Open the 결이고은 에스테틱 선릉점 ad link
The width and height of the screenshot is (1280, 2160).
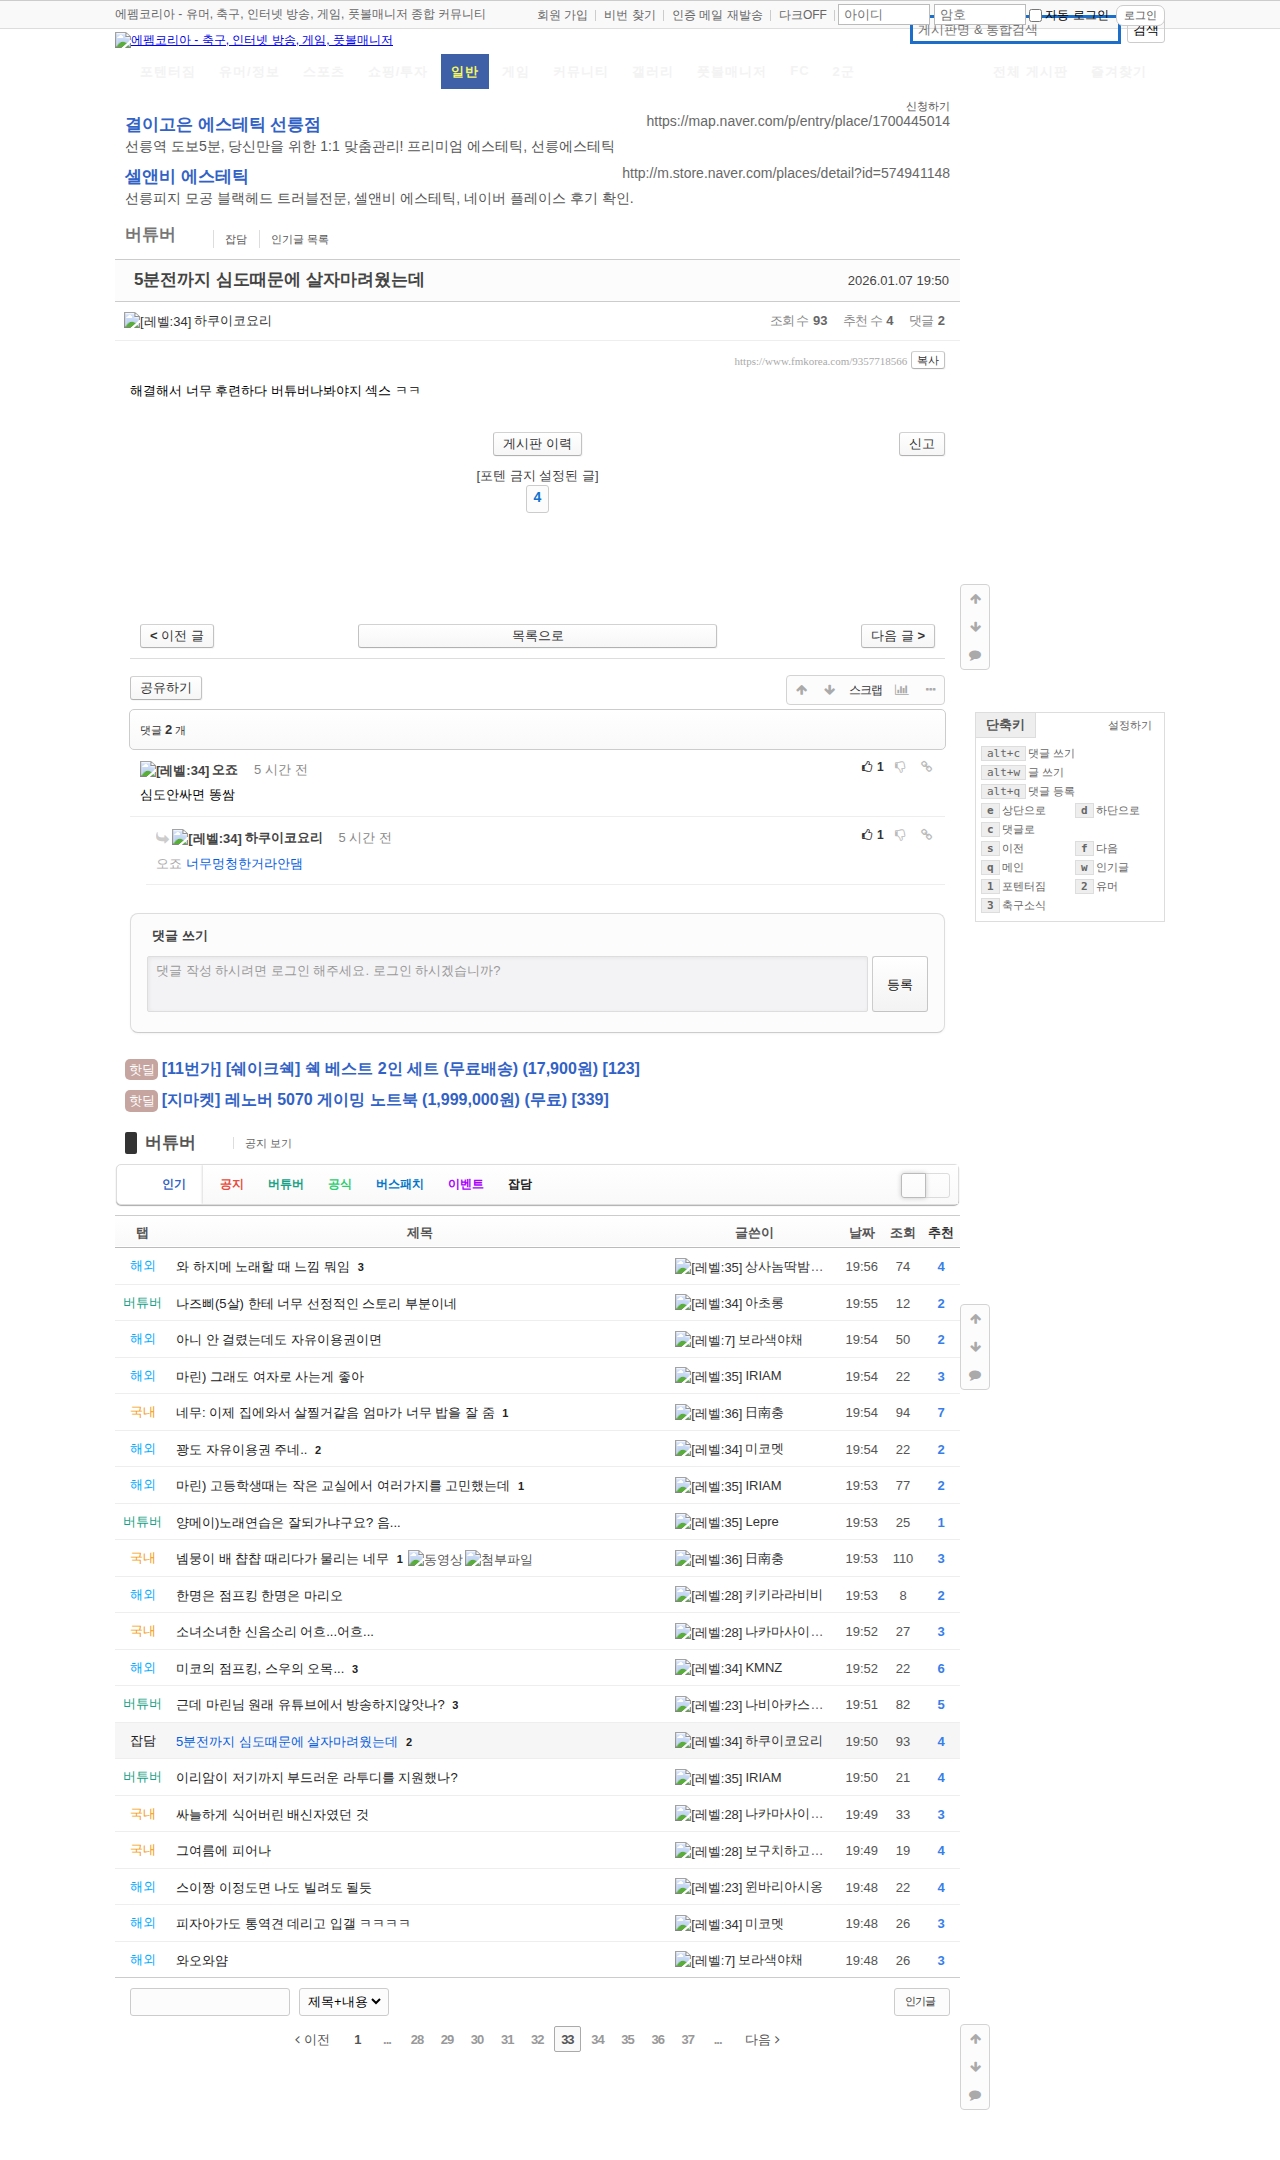coord(223,125)
